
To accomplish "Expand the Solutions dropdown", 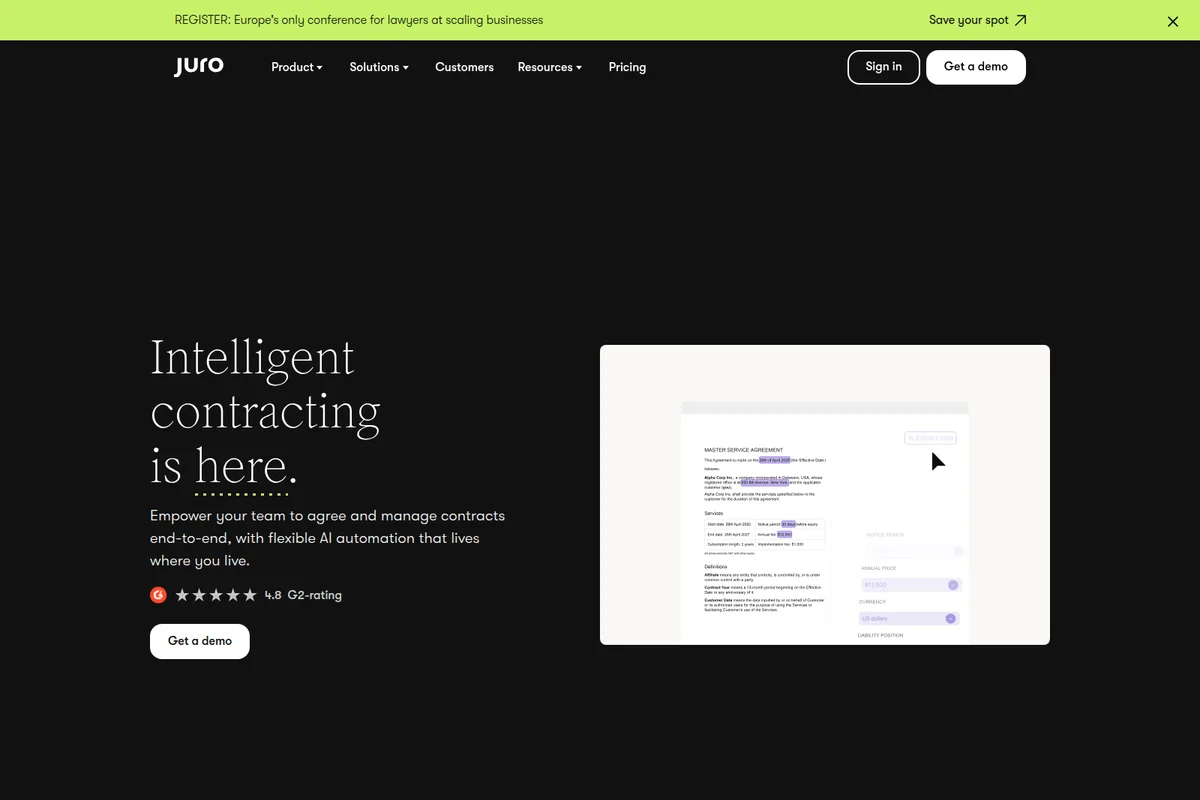I will click(378, 67).
